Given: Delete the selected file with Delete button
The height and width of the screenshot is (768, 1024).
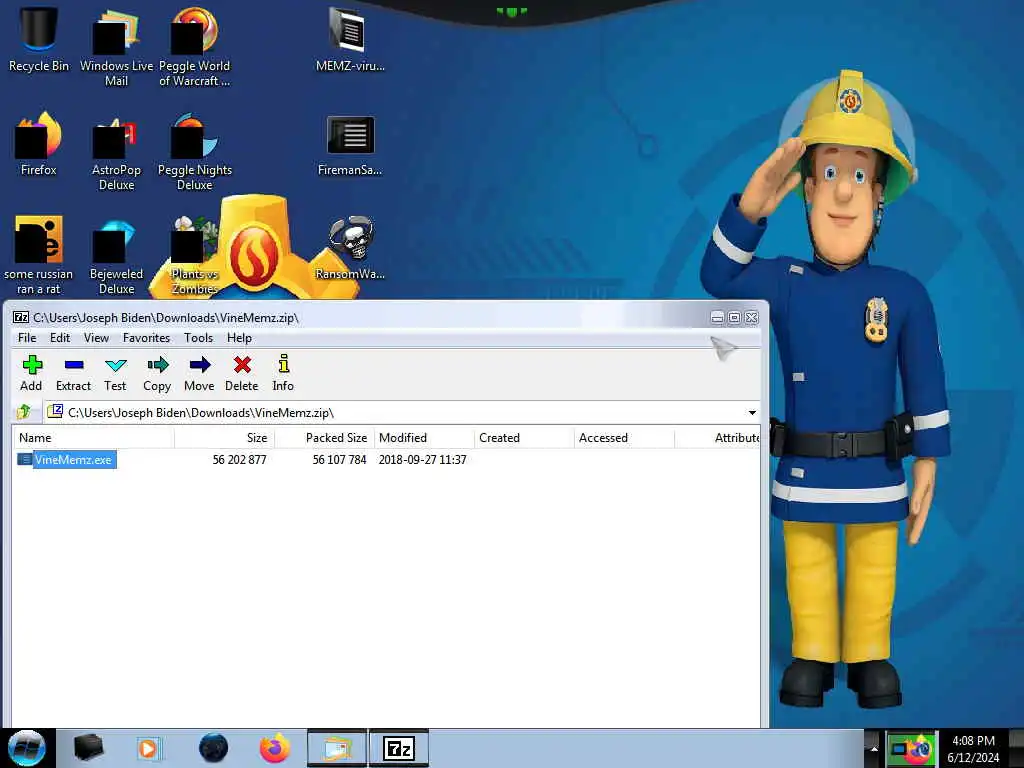Looking at the screenshot, I should (242, 374).
